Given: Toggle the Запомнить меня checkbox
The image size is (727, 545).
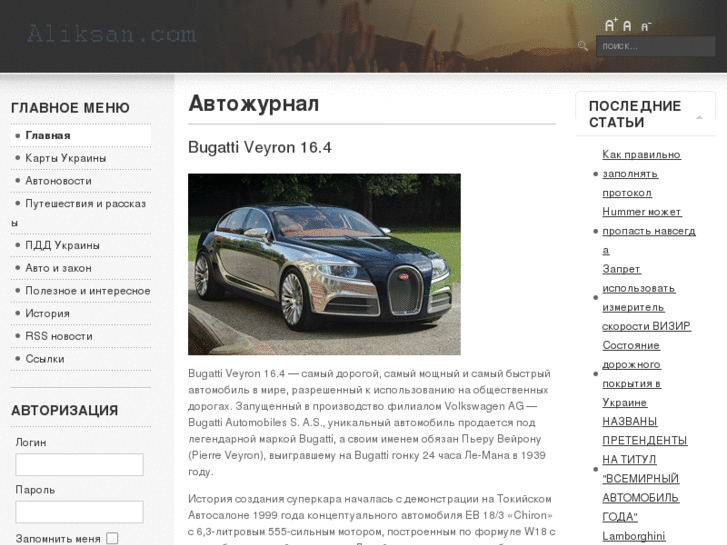Looking at the screenshot, I should tap(112, 538).
